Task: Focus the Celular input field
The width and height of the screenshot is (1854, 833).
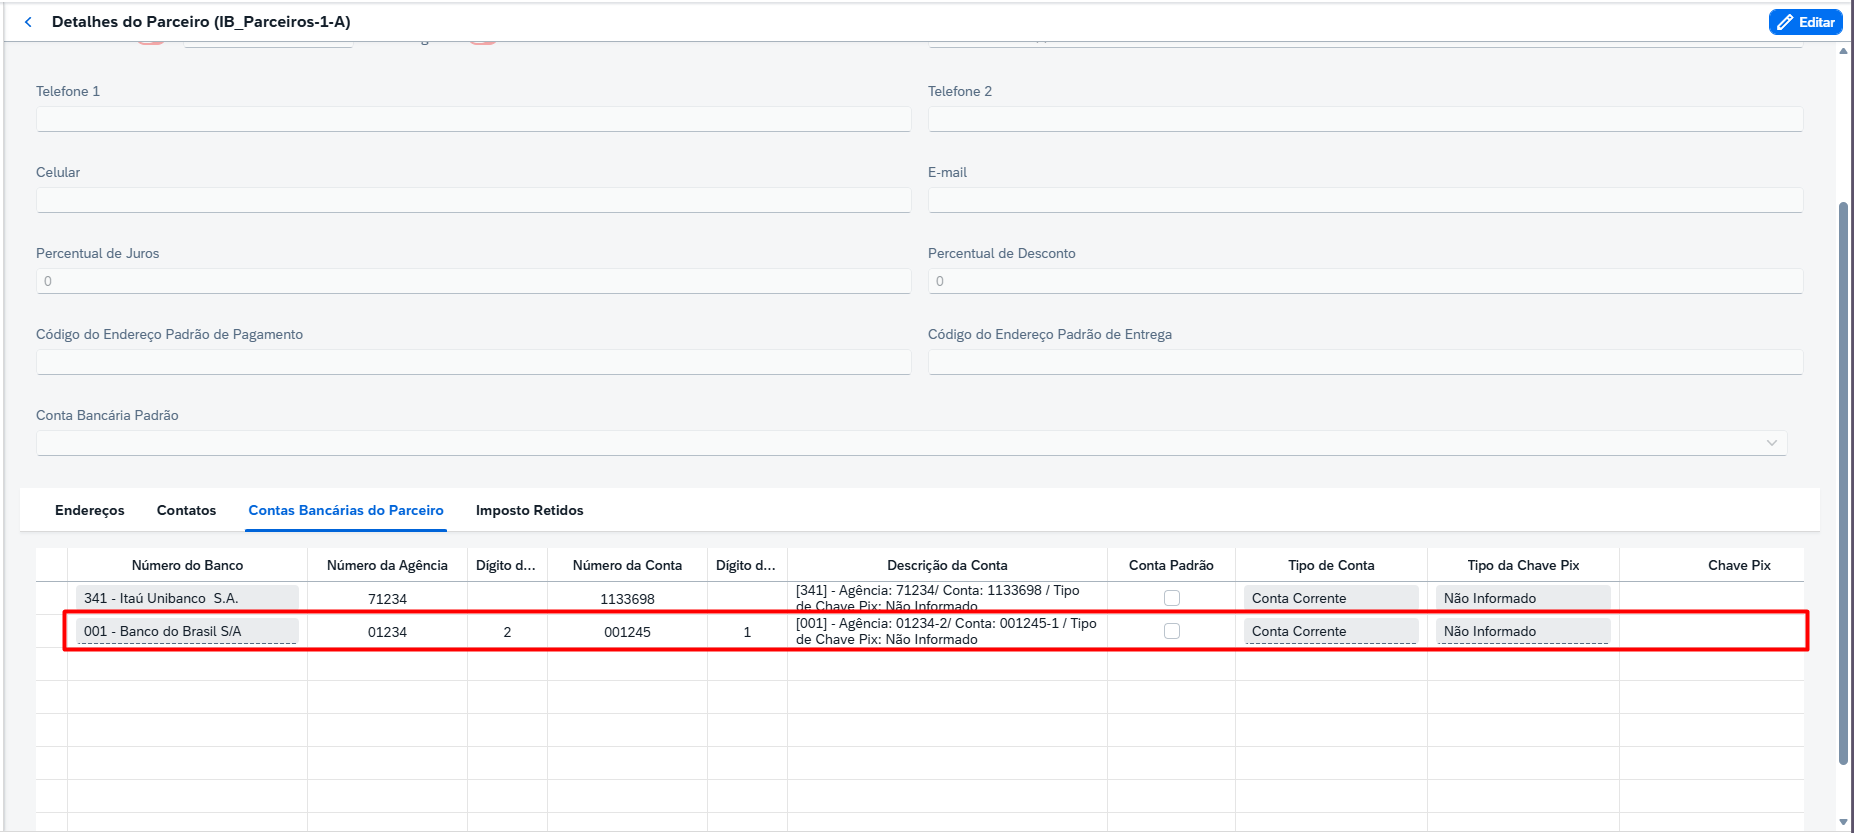Action: tap(473, 200)
